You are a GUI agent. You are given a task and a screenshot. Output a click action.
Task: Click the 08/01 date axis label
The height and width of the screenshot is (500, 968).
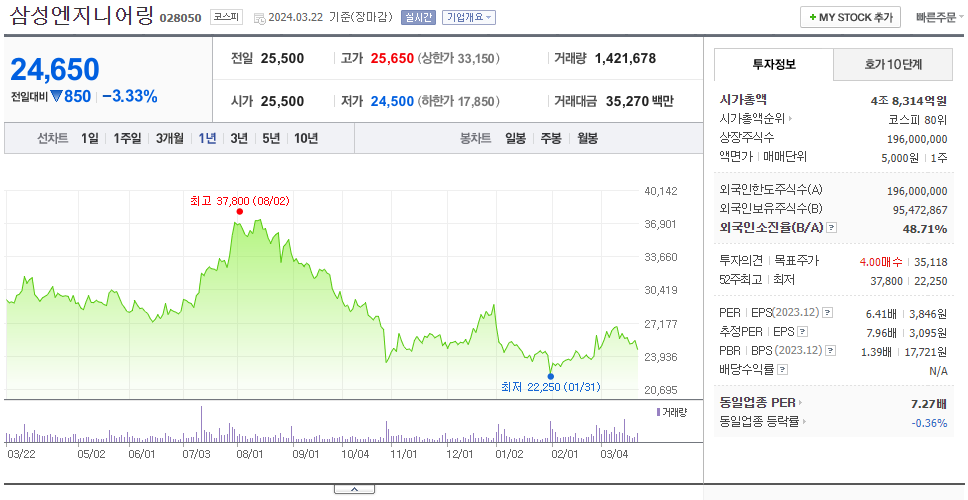(x=250, y=453)
